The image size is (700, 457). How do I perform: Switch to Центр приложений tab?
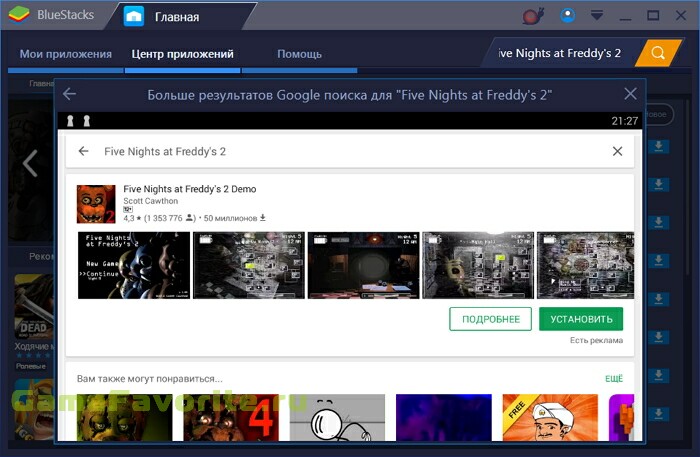182,54
